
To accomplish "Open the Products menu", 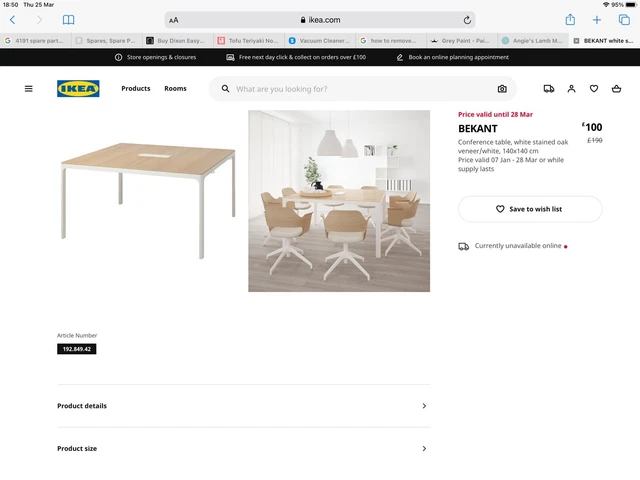I will [x=136, y=89].
